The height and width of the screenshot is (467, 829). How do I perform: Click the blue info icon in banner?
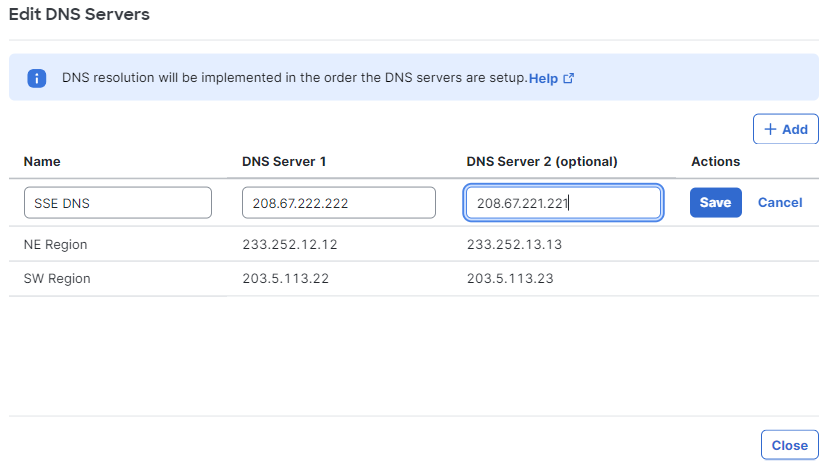(x=36, y=78)
